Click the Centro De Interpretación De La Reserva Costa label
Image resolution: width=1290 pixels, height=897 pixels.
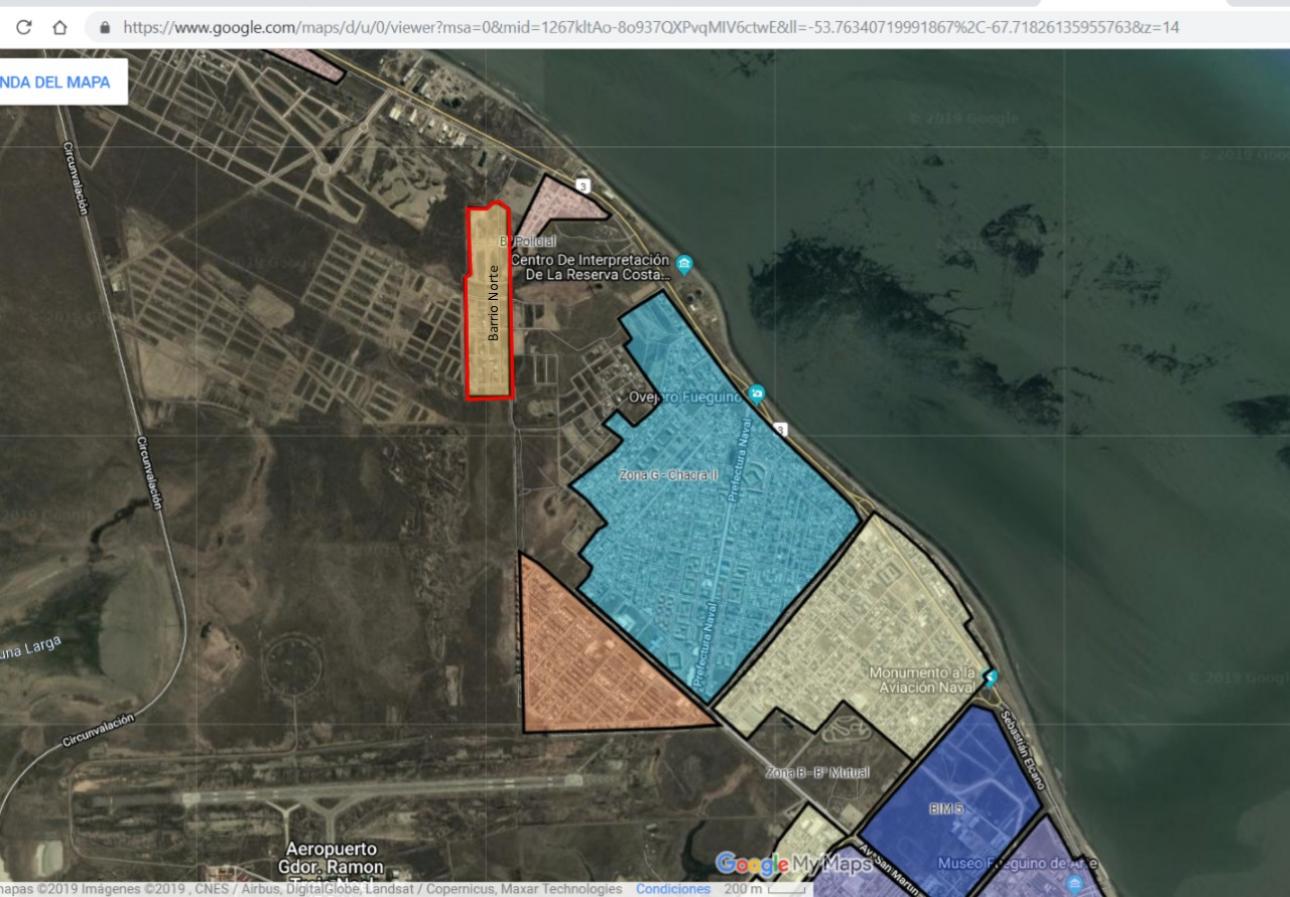tap(590, 267)
